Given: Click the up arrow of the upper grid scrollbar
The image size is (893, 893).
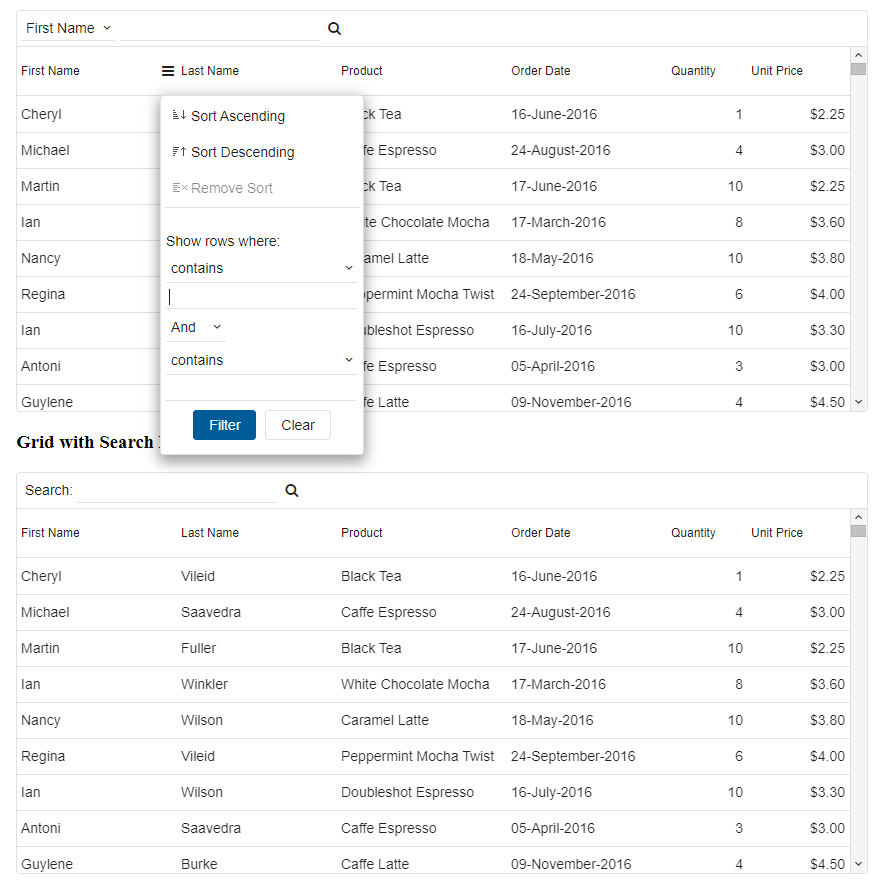Looking at the screenshot, I should [858, 56].
